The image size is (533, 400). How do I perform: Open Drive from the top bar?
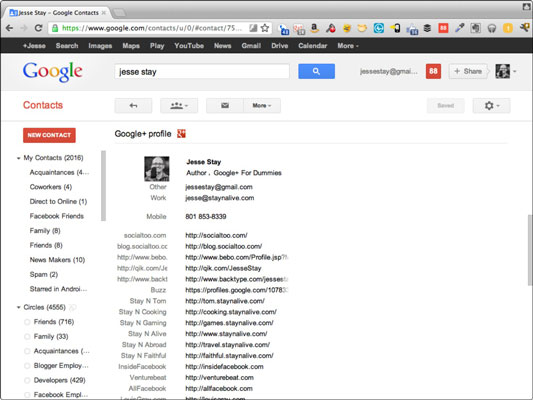(x=279, y=46)
